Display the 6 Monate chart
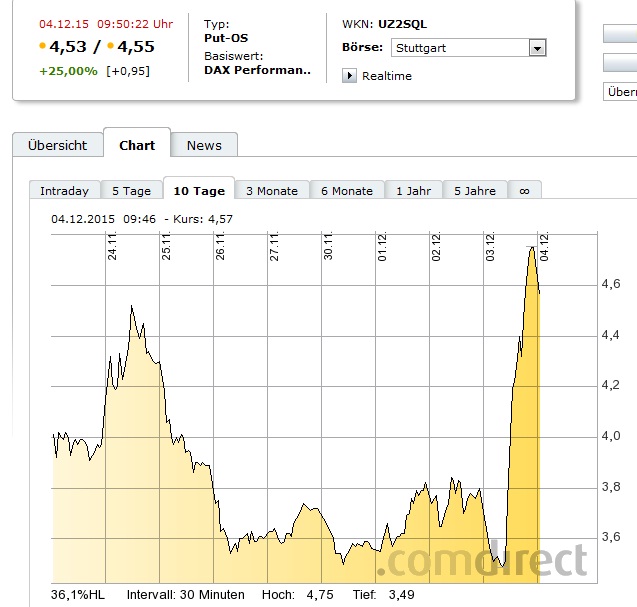 pos(346,191)
